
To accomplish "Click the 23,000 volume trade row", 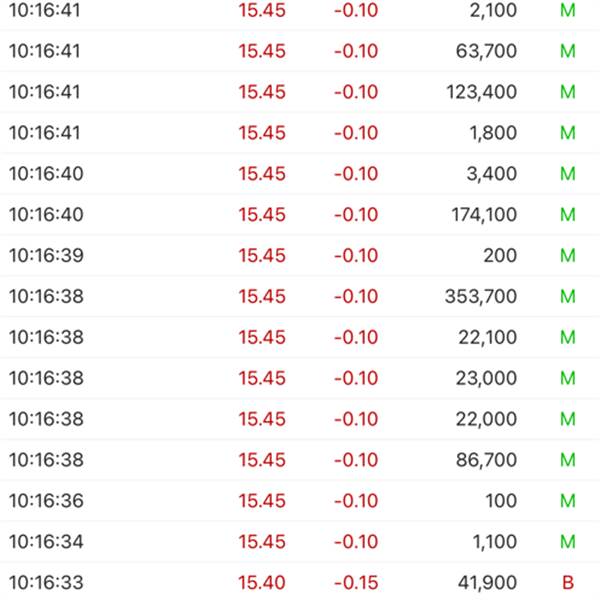I will pyautogui.click(x=300, y=378).
